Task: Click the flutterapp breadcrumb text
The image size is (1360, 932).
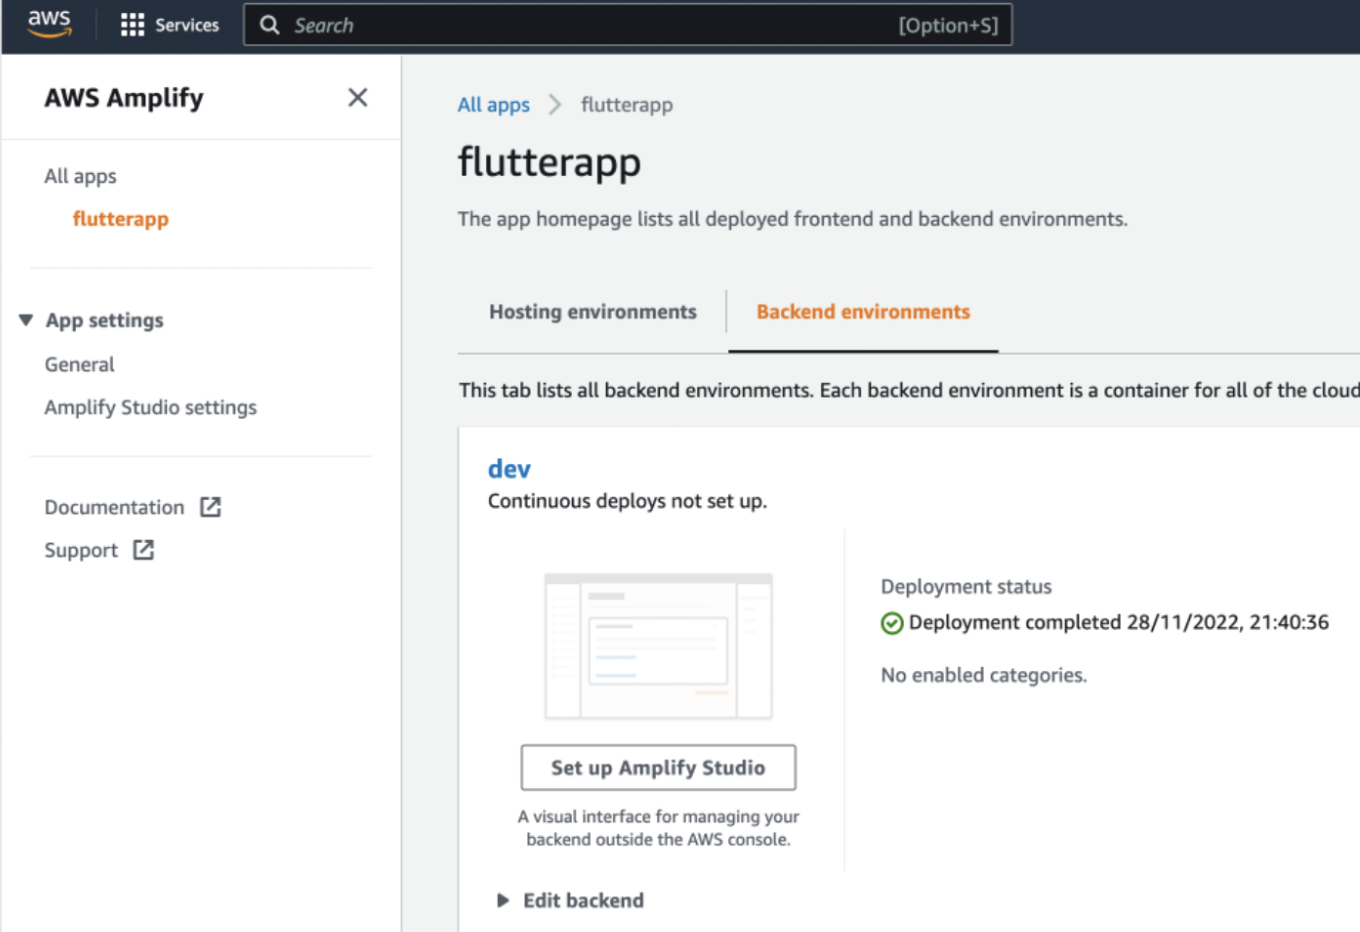Action: pyautogui.click(x=627, y=104)
